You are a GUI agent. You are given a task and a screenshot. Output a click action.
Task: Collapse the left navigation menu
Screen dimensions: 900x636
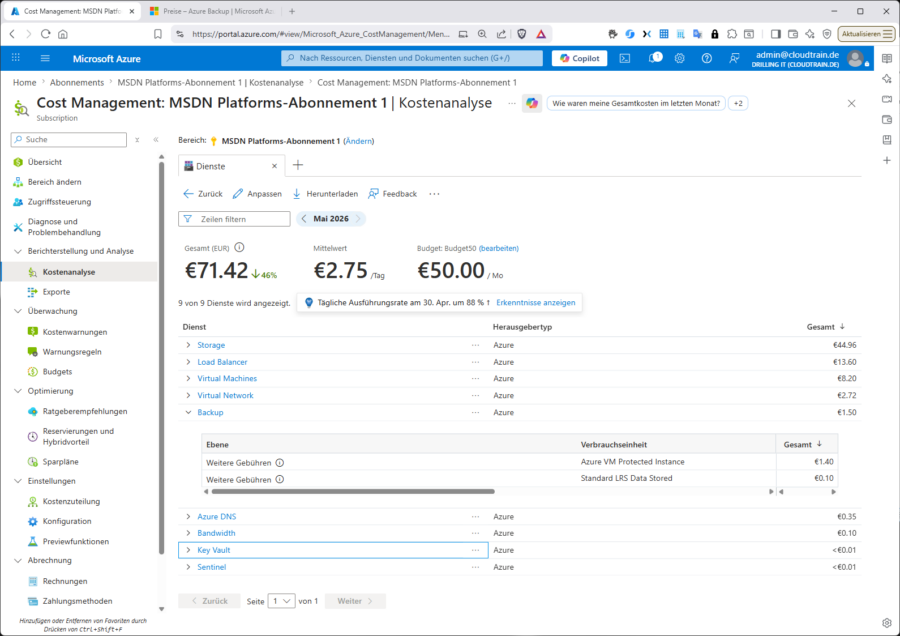(156, 139)
